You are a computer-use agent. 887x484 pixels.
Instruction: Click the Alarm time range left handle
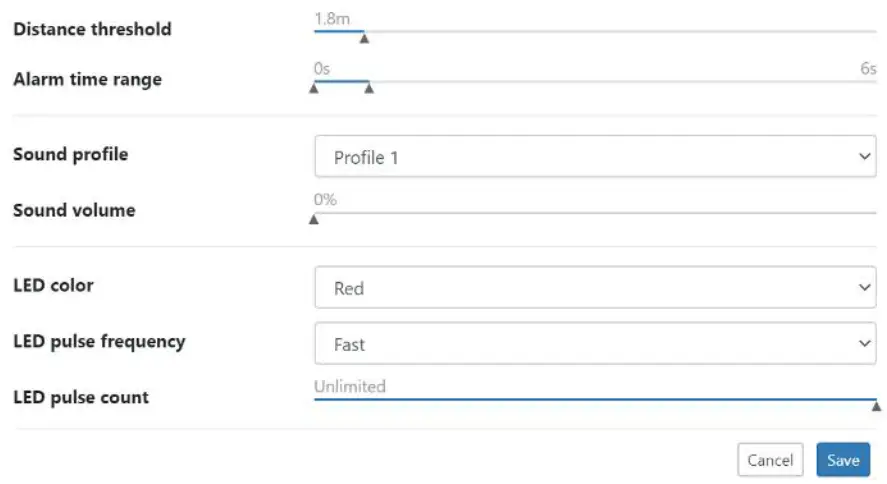314,89
